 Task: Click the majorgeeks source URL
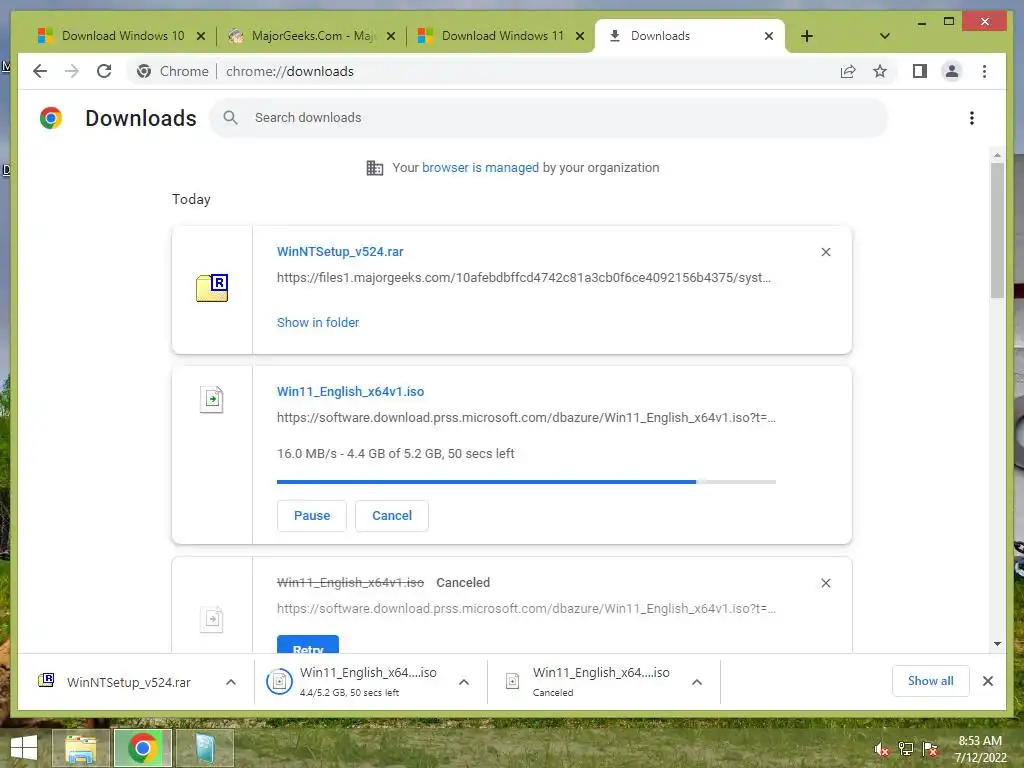[x=524, y=278]
